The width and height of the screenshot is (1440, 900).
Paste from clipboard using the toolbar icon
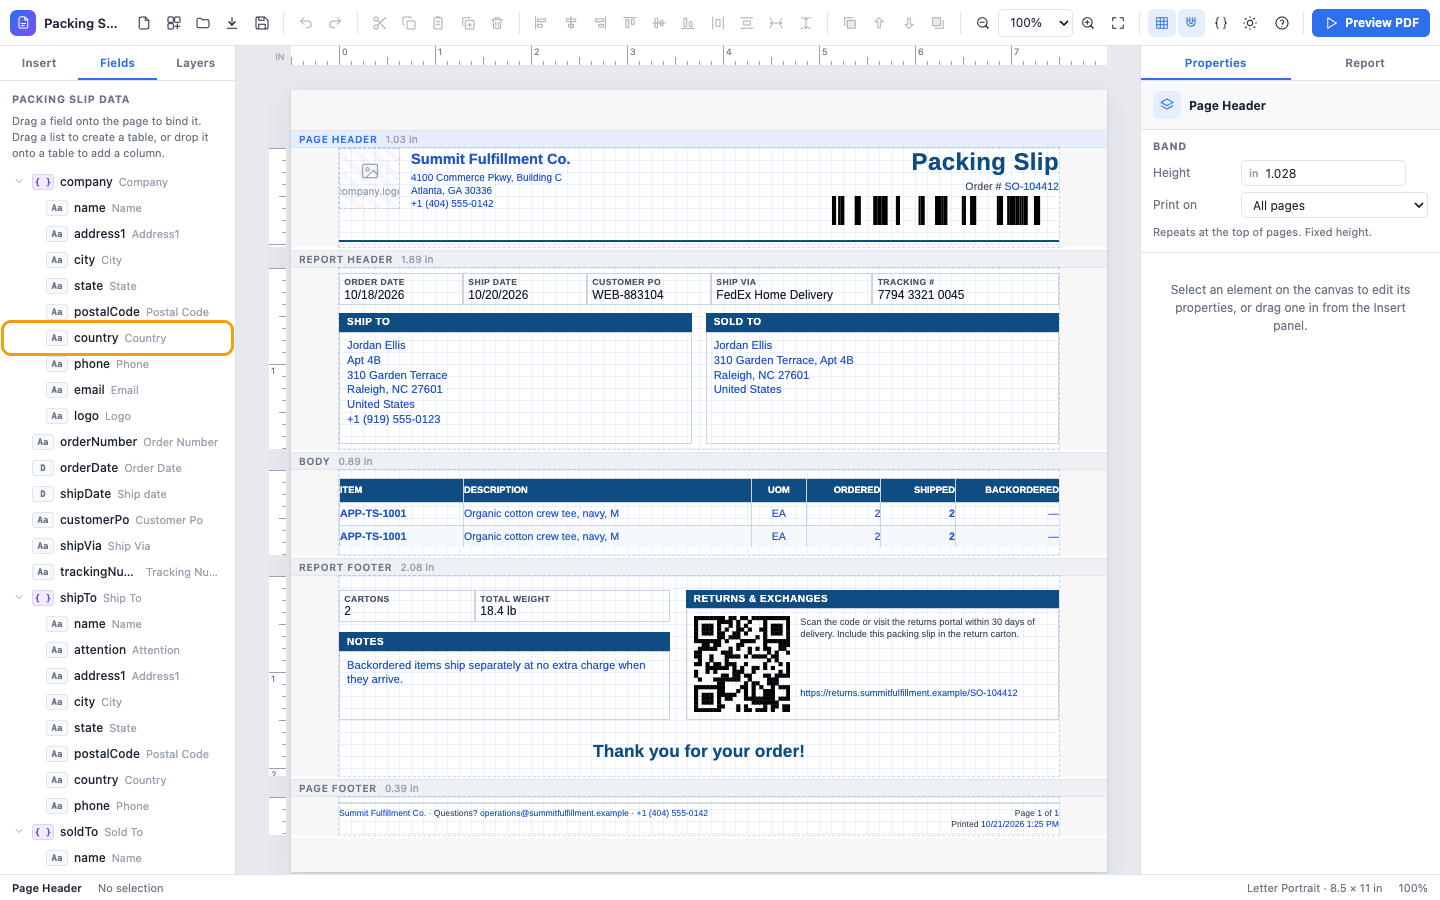(x=438, y=23)
